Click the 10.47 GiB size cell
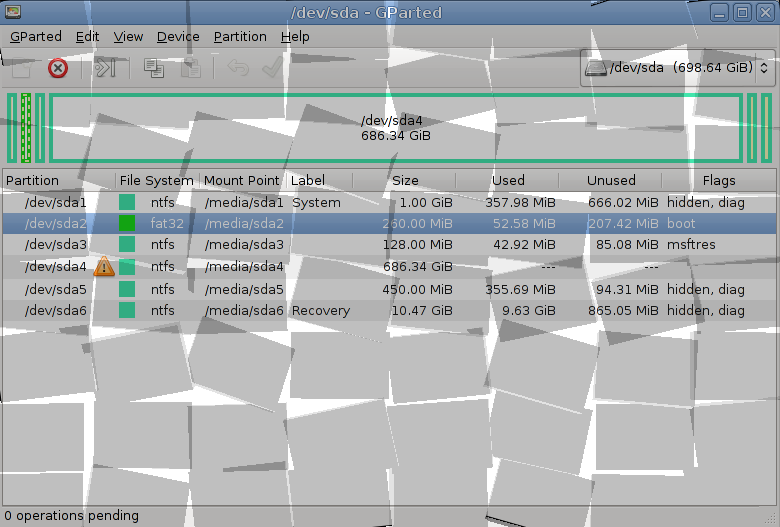The height and width of the screenshot is (527, 780). coord(422,311)
